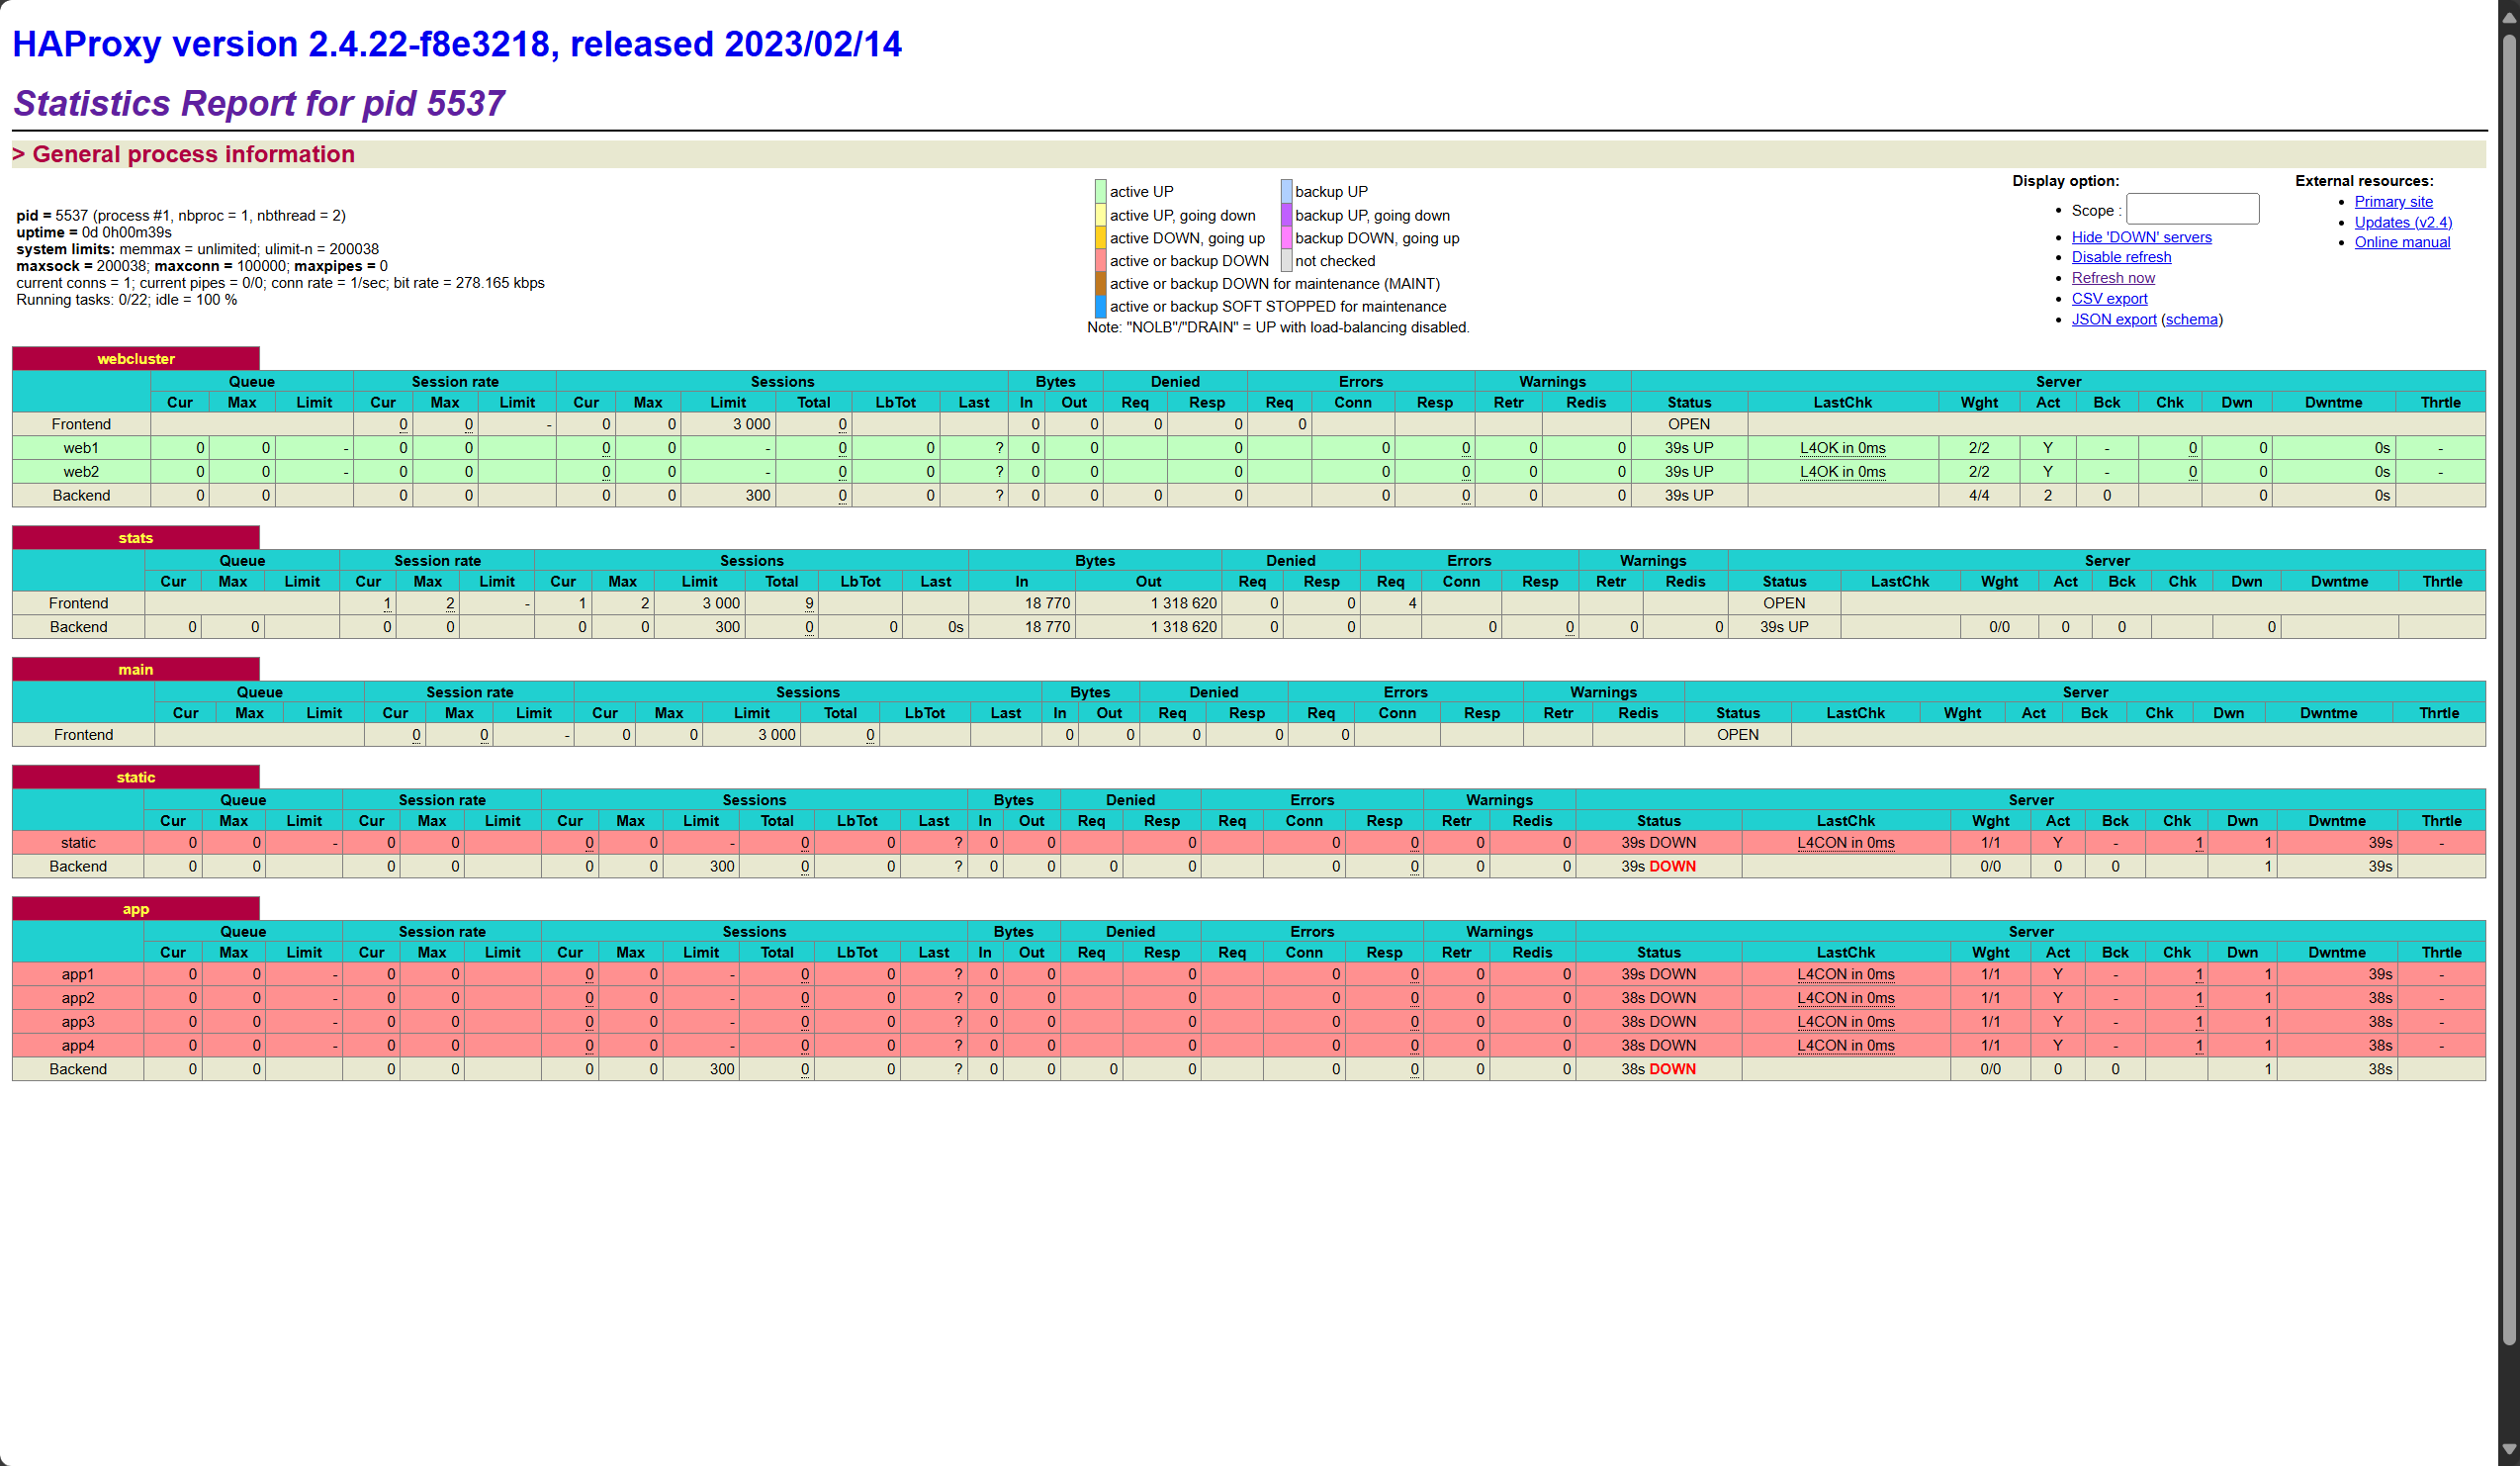Click the backup UP, going down swatch
Screen dimensions: 2520x1466
click(x=1286, y=215)
